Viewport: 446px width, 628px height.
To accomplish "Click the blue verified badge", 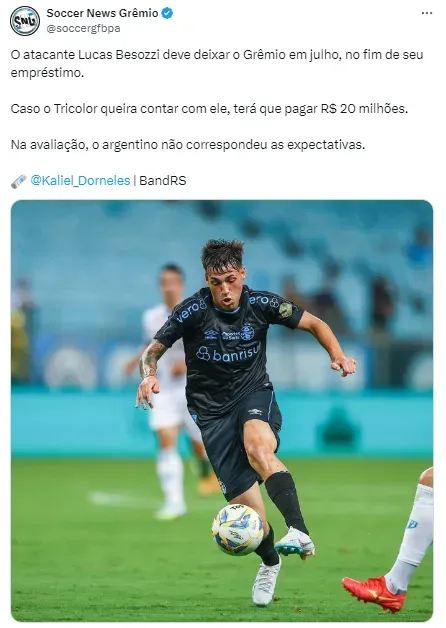I will 167,13.
